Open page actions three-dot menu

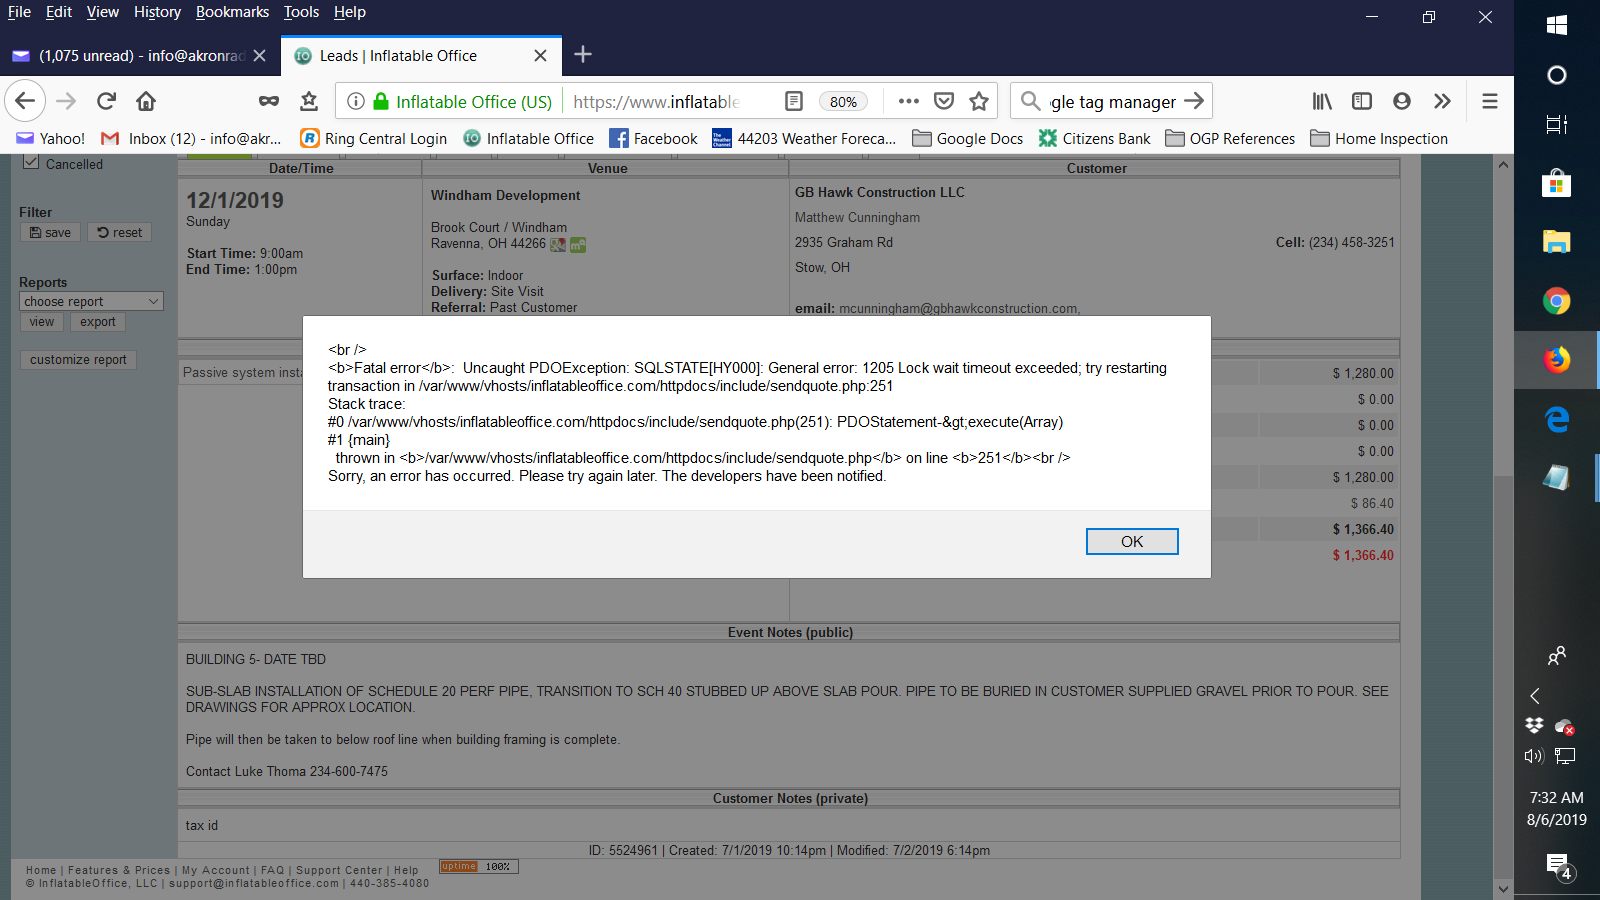(x=908, y=101)
